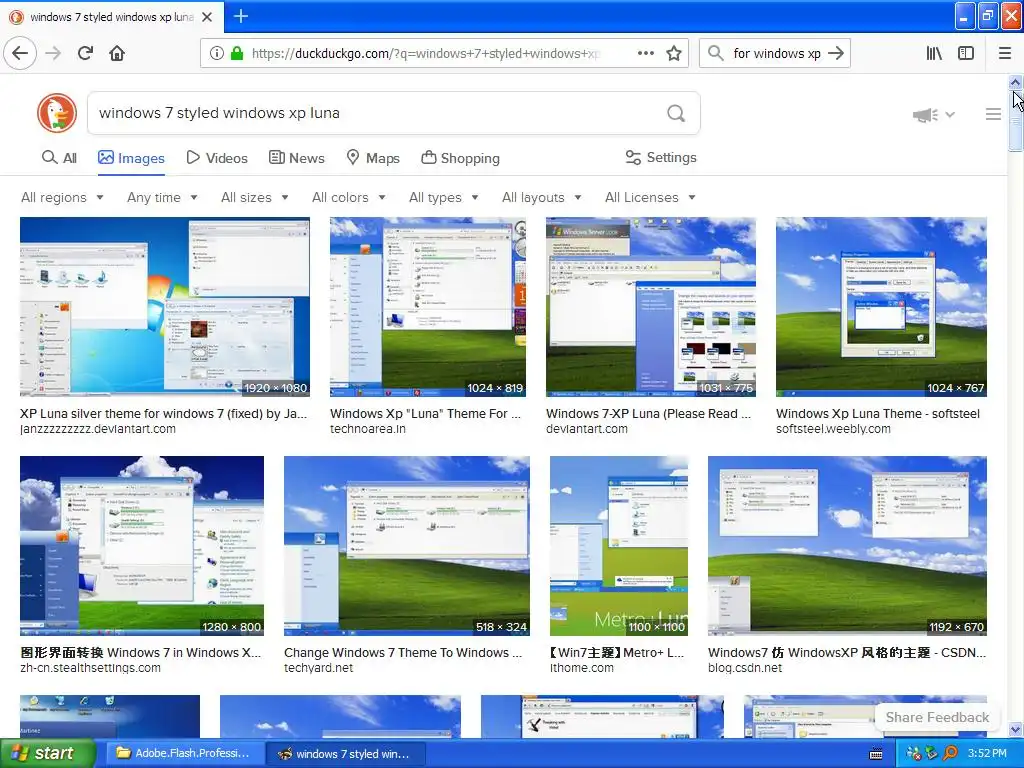Click the magnifier in the Firefox search box
This screenshot has height=768, width=1024.
click(716, 53)
